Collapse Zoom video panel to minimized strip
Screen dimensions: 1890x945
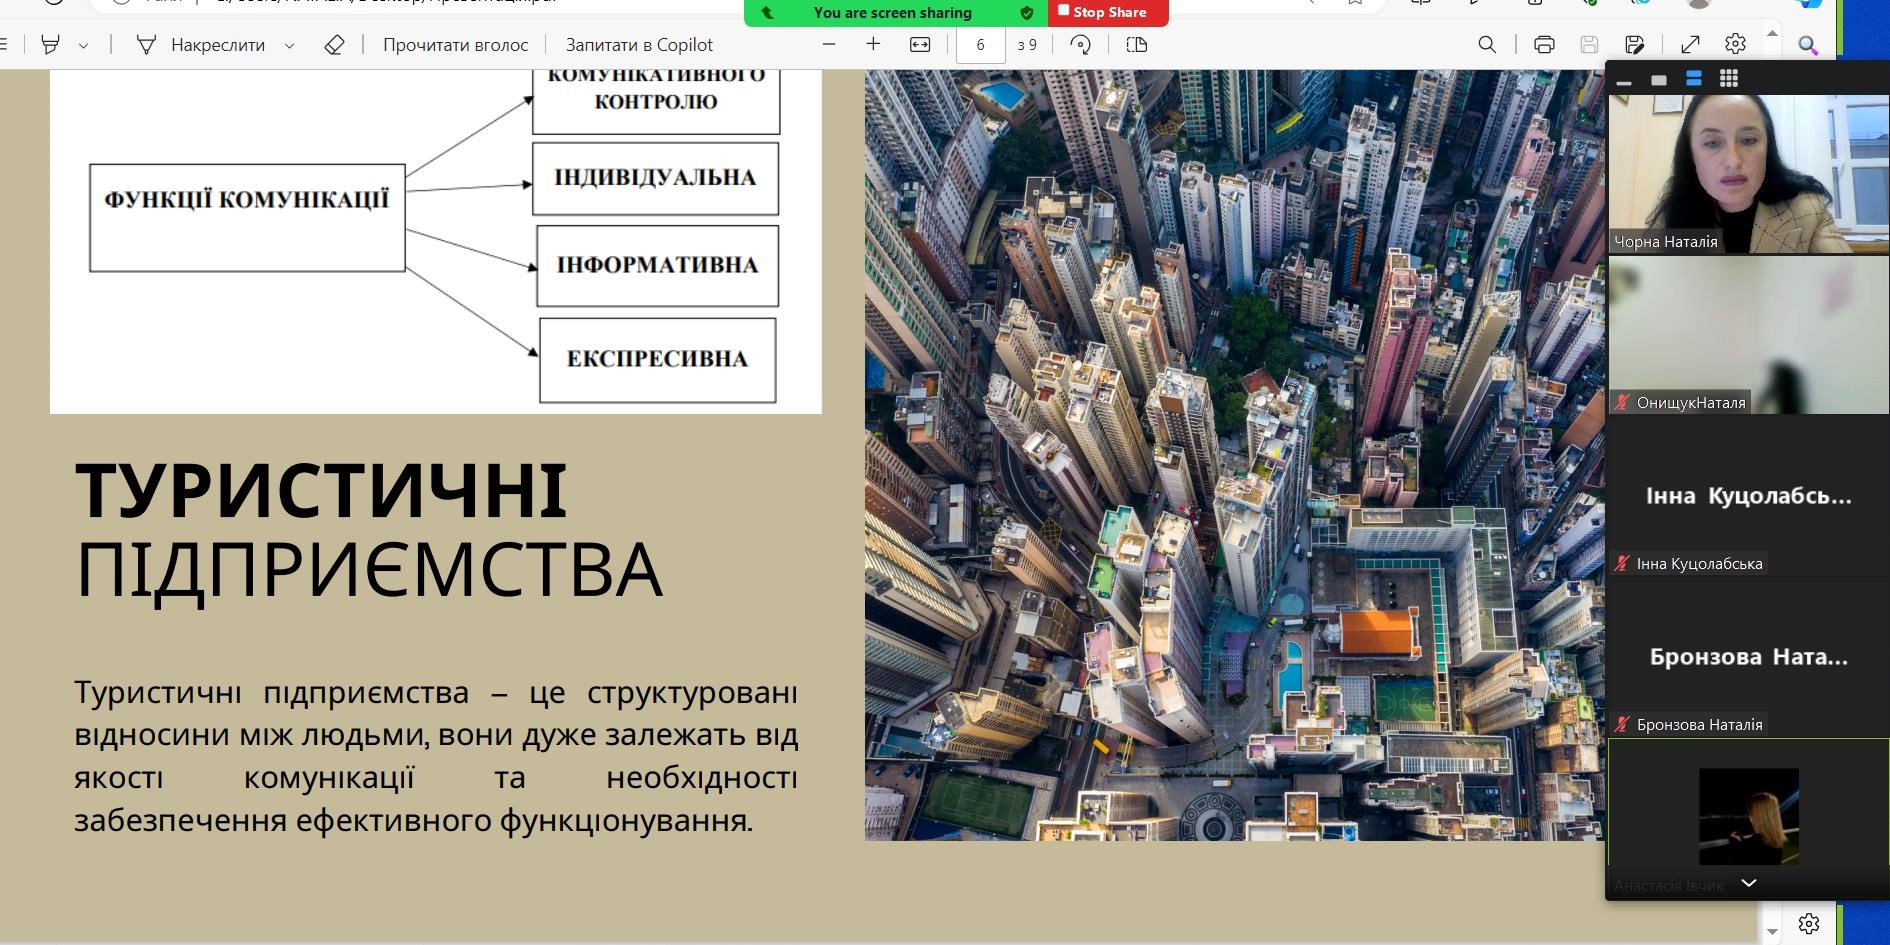click(x=1624, y=80)
